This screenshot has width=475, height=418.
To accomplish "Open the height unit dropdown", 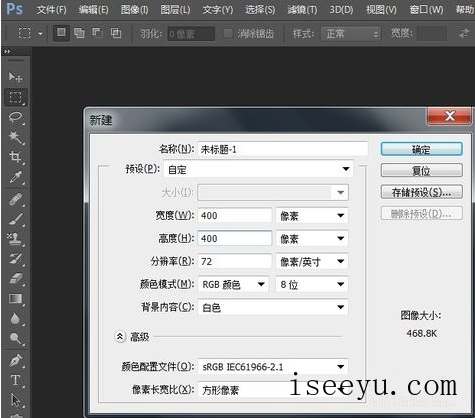I will pos(312,239).
